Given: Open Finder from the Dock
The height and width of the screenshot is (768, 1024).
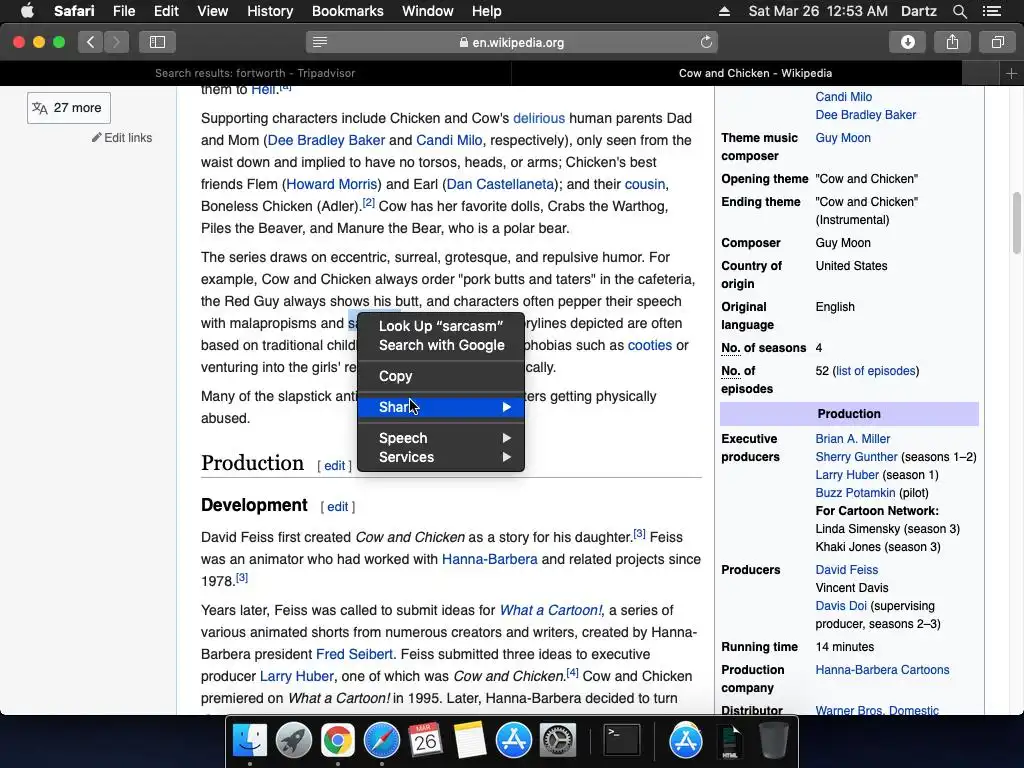Looking at the screenshot, I should point(250,741).
